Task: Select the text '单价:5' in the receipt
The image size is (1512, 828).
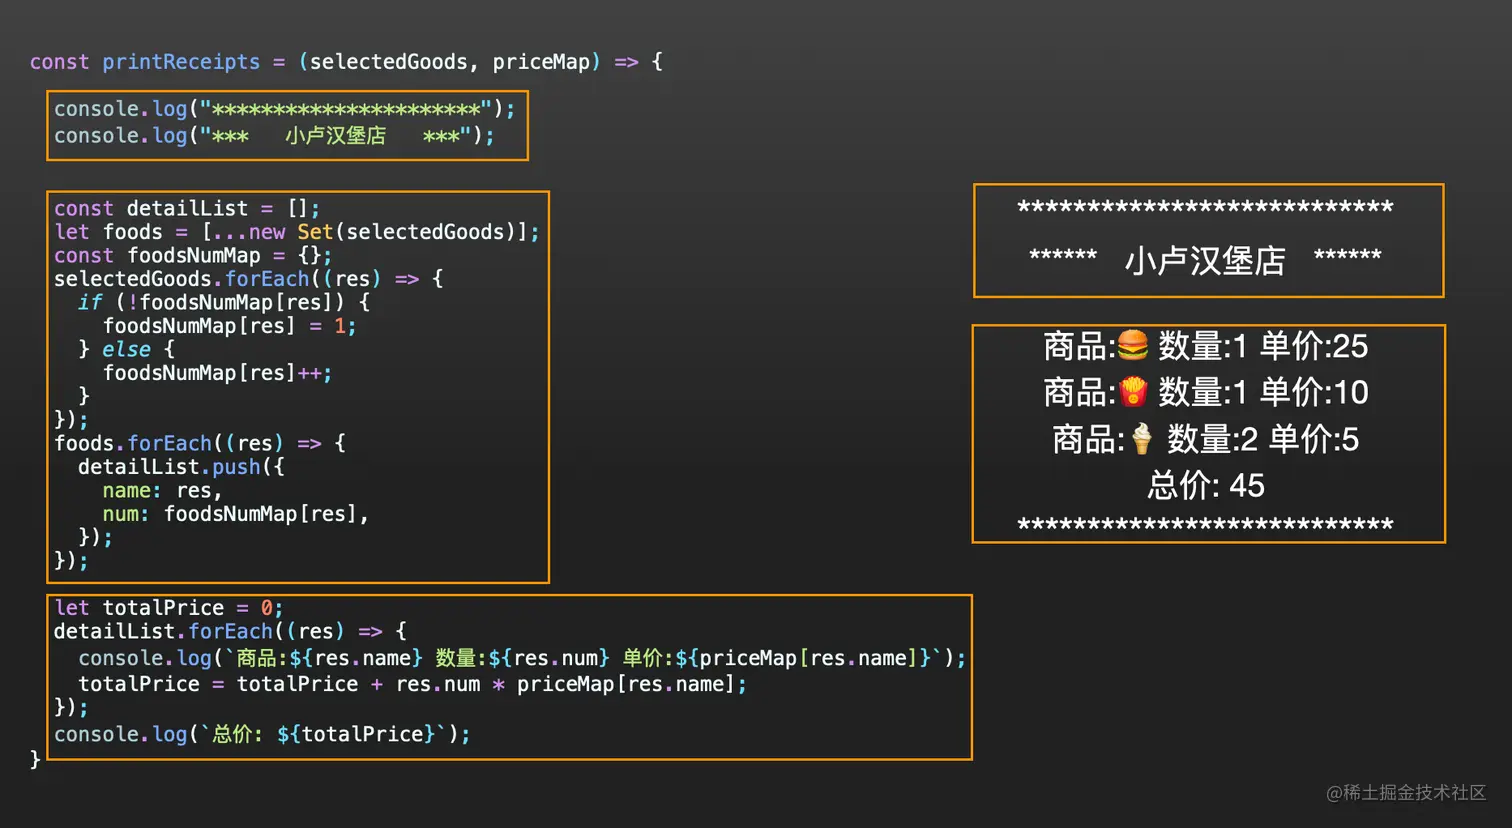Action: [x=1314, y=439]
